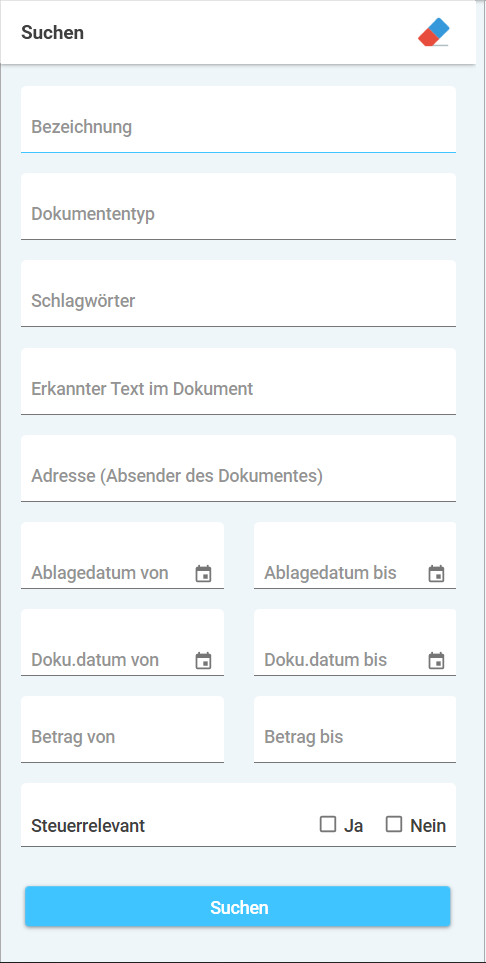Tick the Nein checkbox for Steuerrelevant

(394, 824)
